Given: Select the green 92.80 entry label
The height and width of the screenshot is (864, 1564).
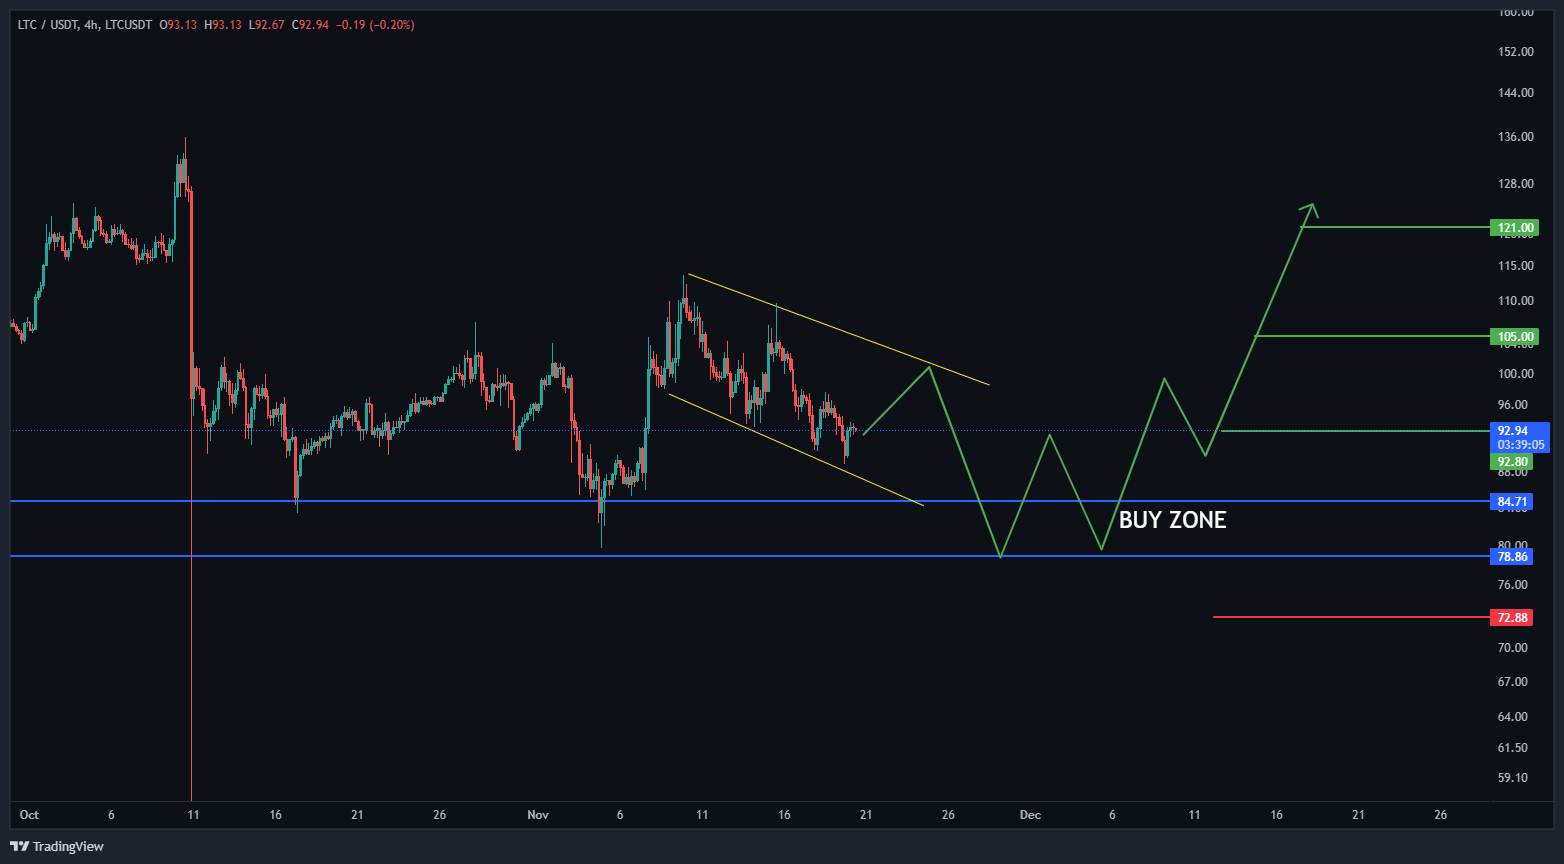Looking at the screenshot, I should tap(1512, 462).
